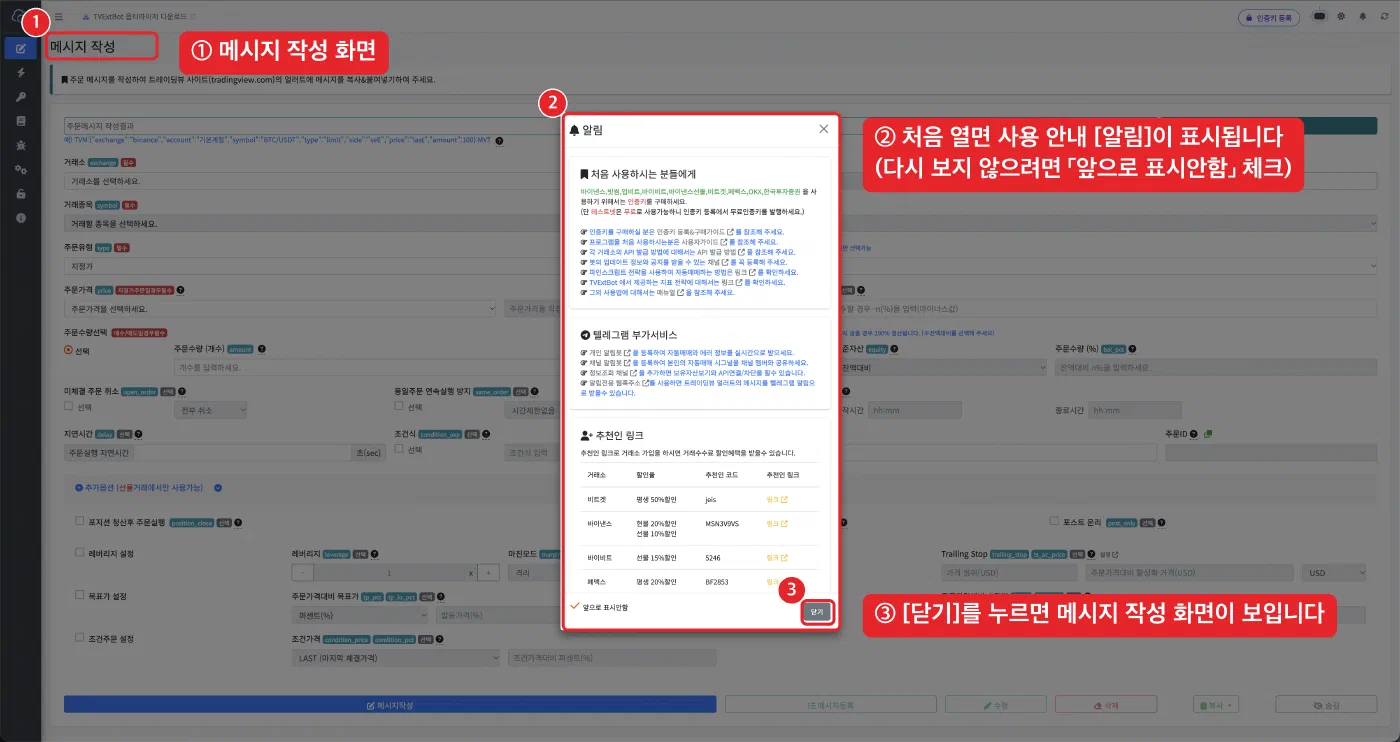This screenshot has height=742, width=1400.
Task: Check the 목표가 설정 checkbox
Action: pyautogui.click(x=80, y=595)
